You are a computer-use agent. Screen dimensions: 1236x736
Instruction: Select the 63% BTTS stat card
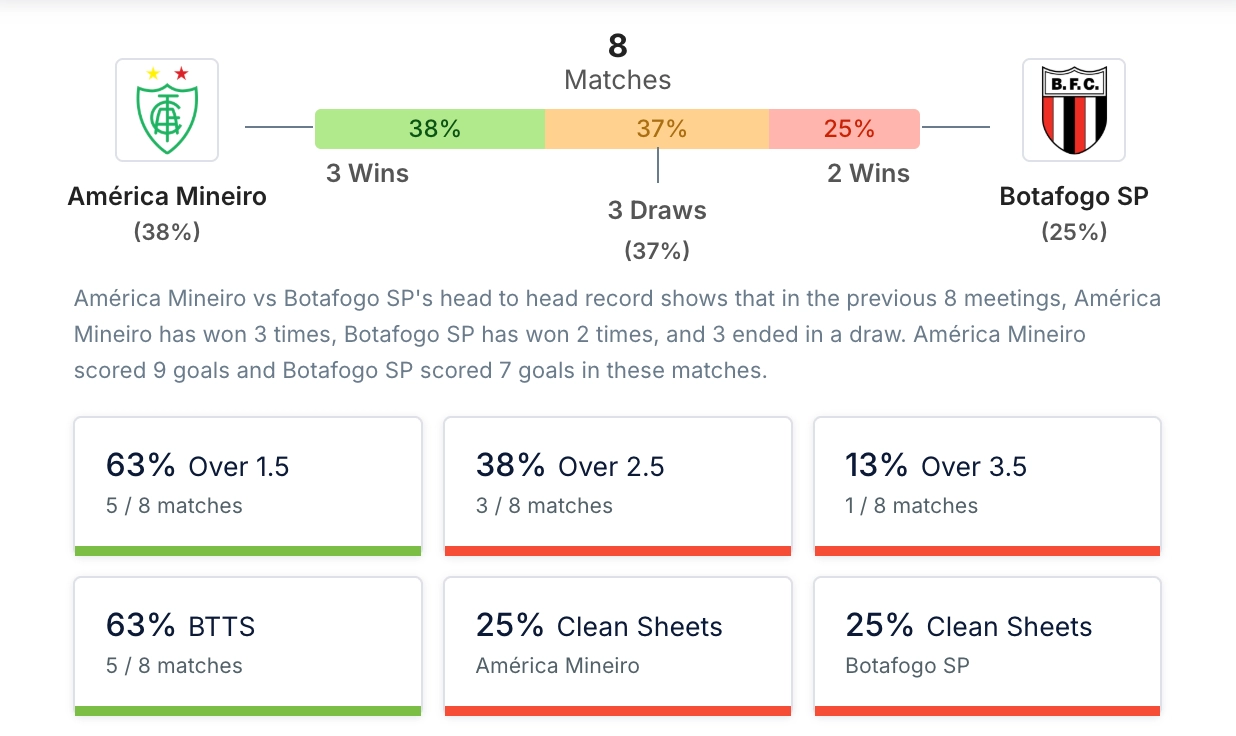[248, 643]
